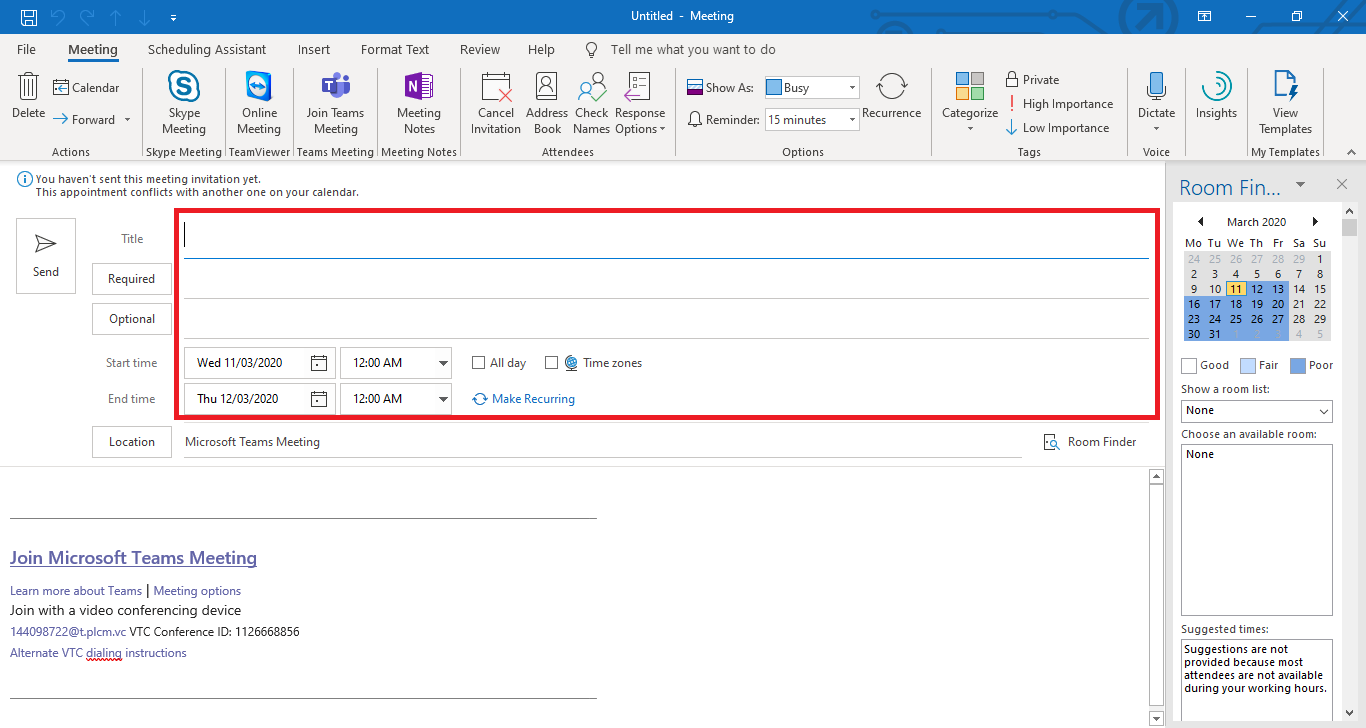
Task: Cancel the meeting invitation
Action: 496,103
